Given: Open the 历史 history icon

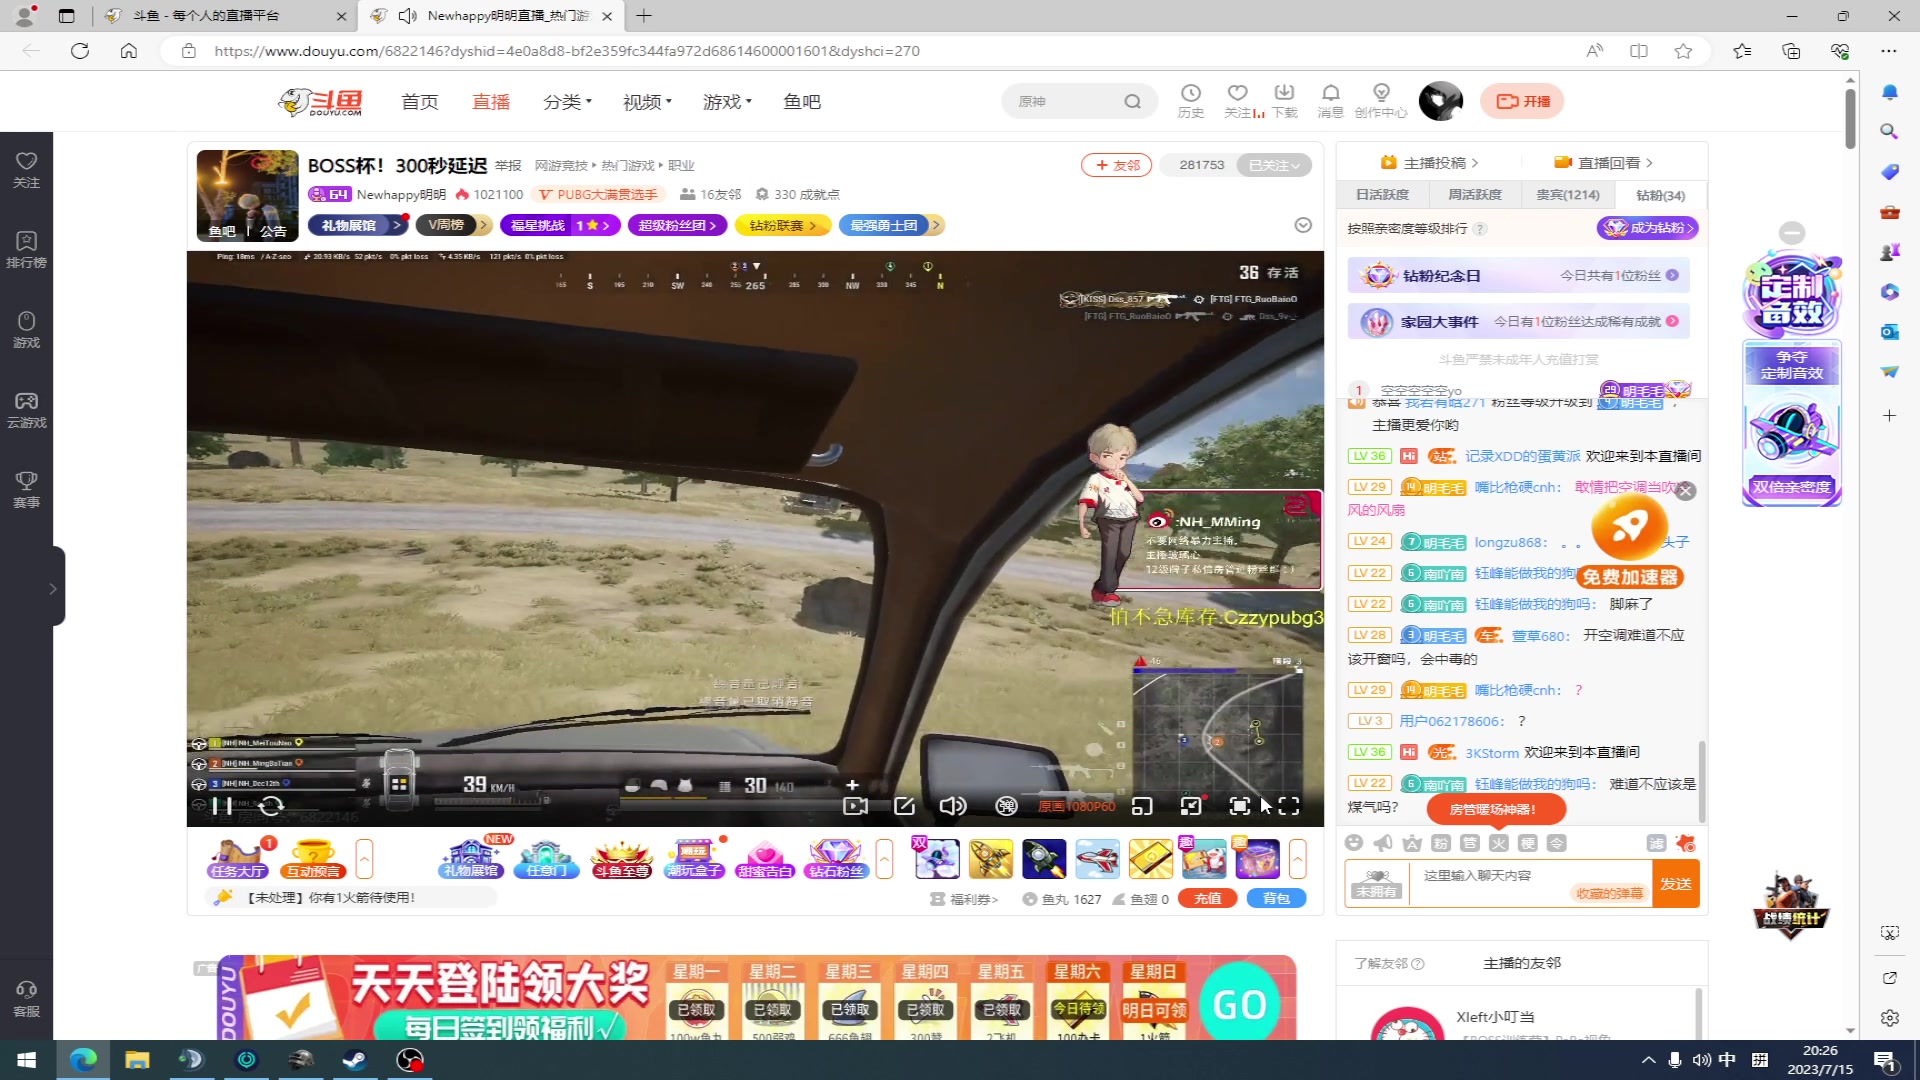Looking at the screenshot, I should click(1190, 101).
